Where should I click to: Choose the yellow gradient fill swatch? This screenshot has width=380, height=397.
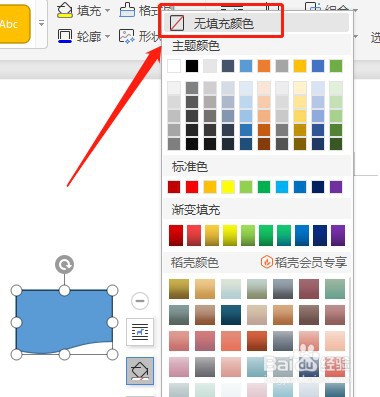(230, 235)
